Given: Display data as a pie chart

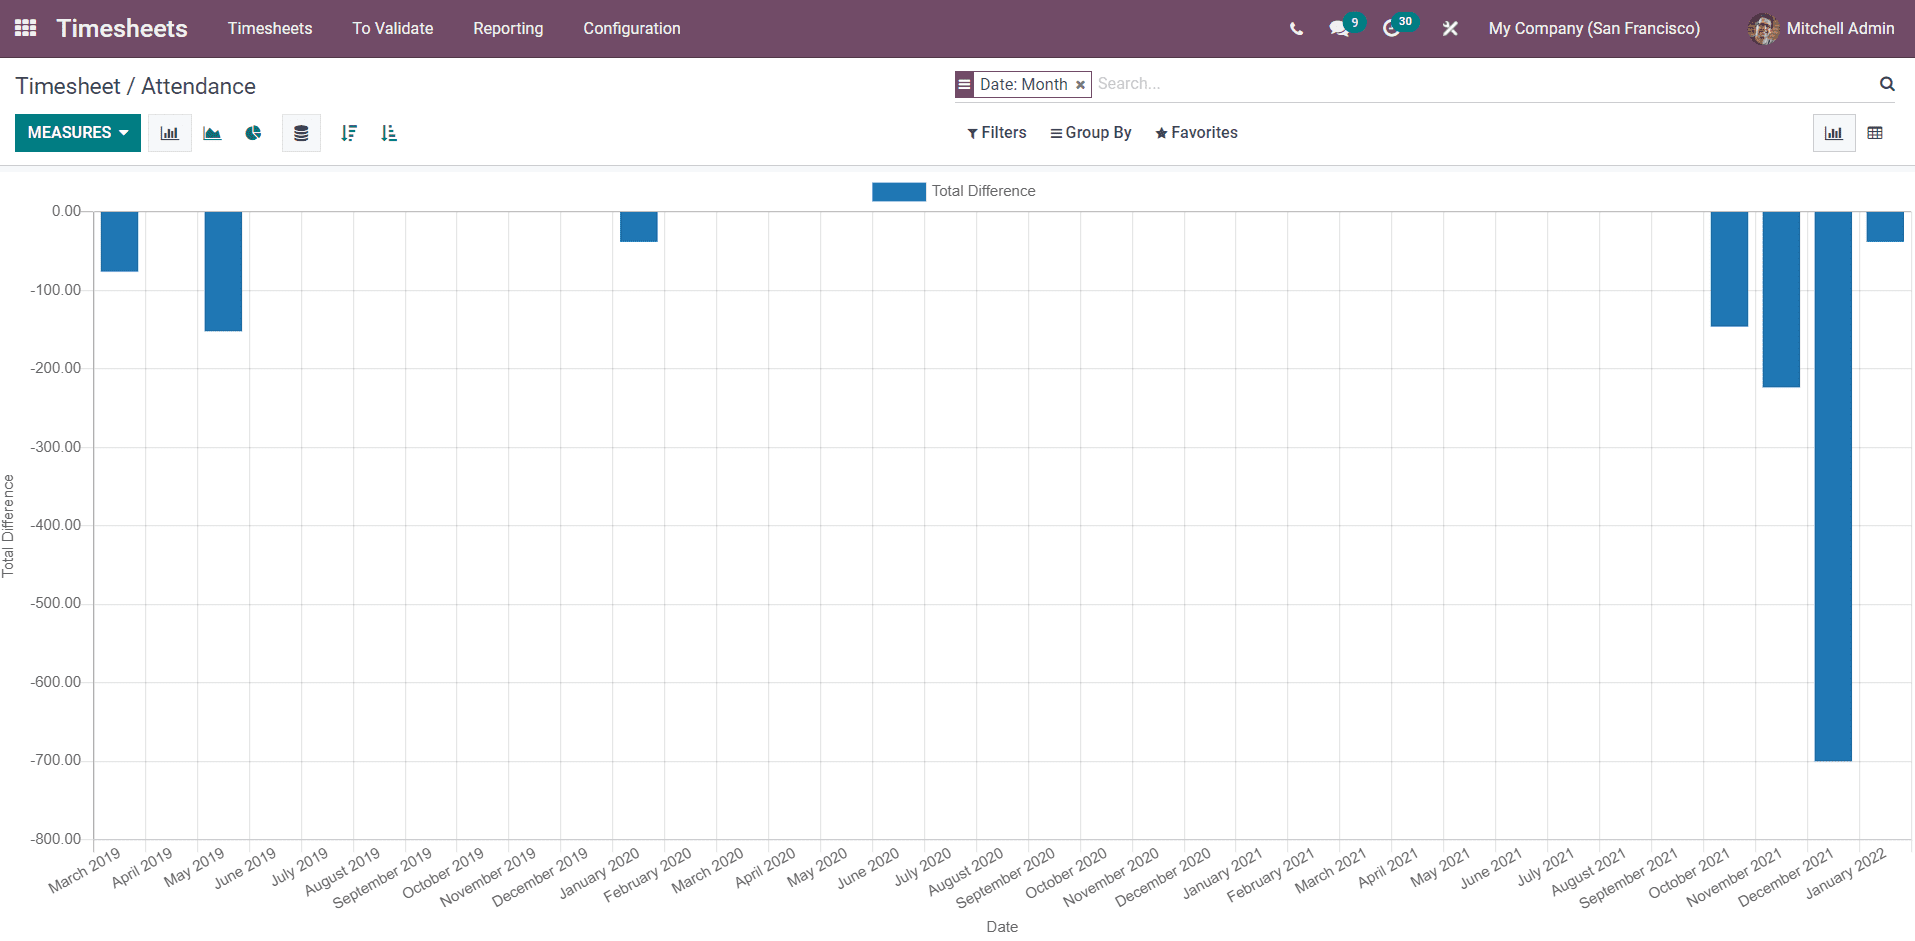Looking at the screenshot, I should (x=253, y=132).
